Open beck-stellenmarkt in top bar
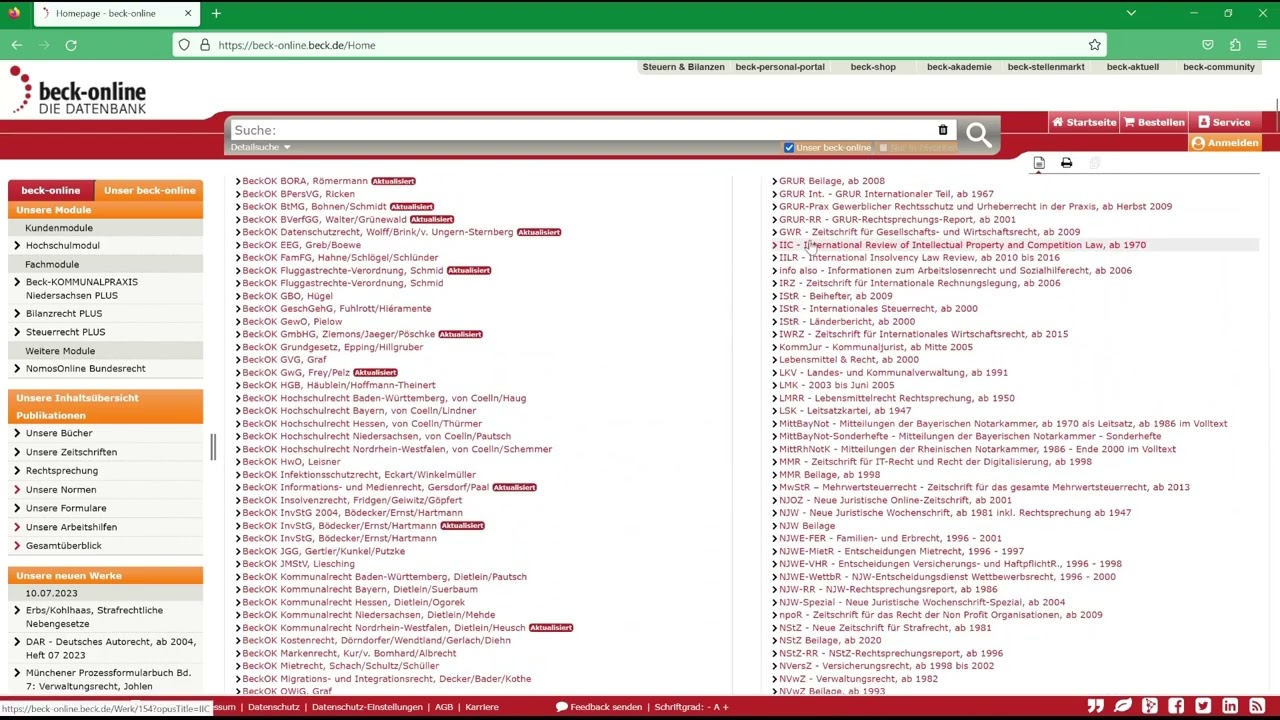Image resolution: width=1280 pixels, height=720 pixels. point(1046,67)
